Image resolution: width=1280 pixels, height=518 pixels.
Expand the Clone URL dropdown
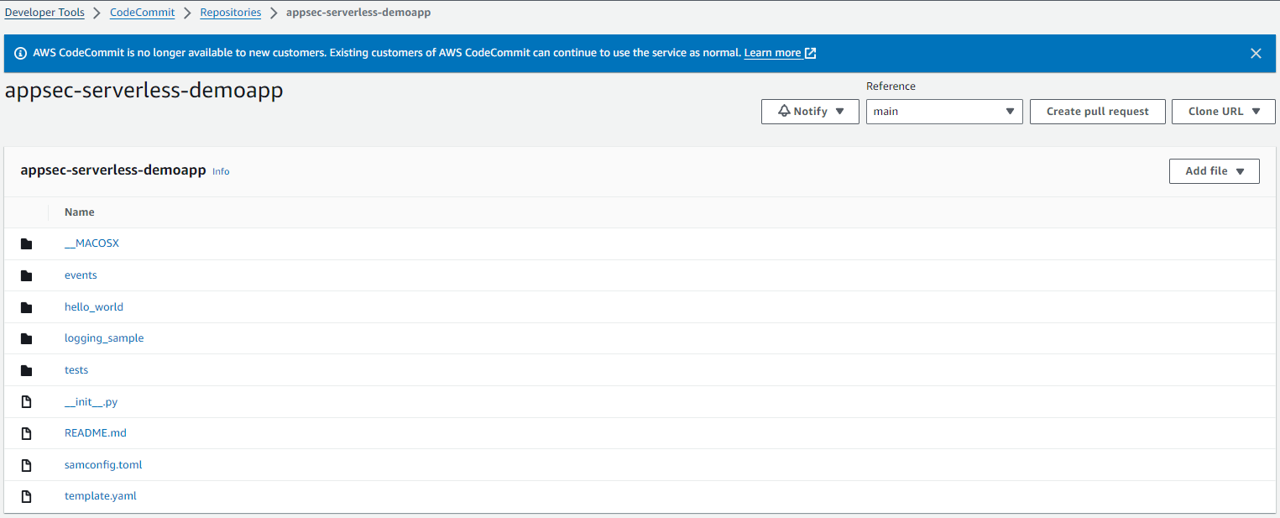coord(1224,111)
